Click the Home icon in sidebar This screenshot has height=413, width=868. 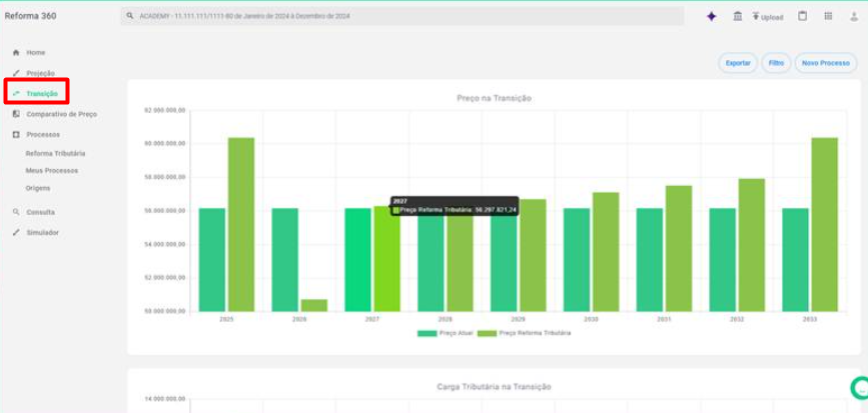16,53
